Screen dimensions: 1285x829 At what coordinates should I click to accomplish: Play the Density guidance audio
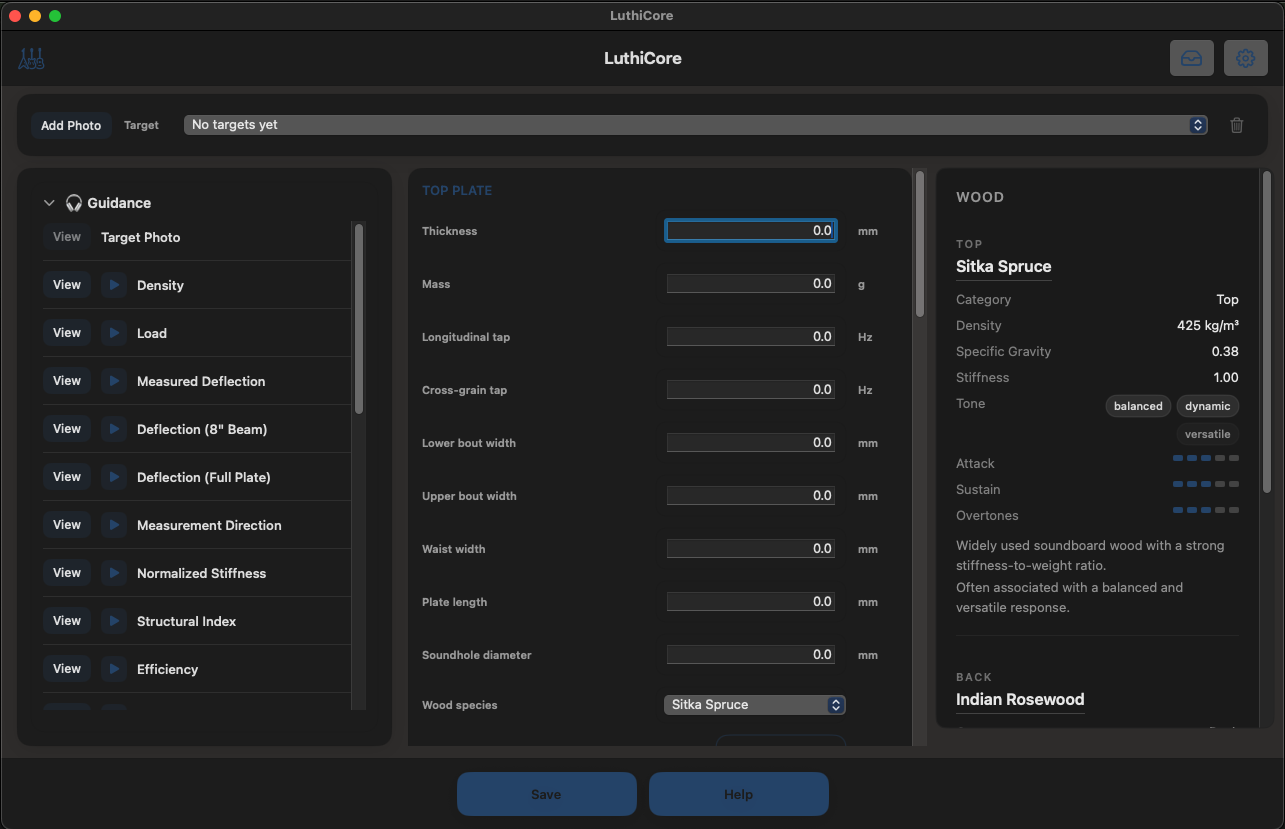[114, 285]
